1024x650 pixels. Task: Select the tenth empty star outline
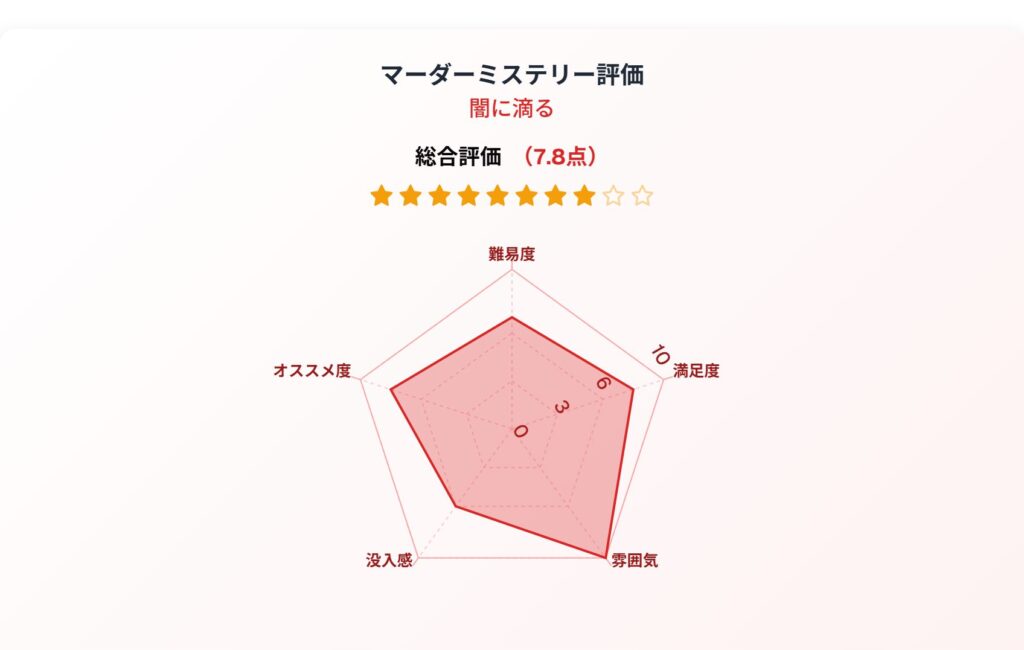[643, 195]
